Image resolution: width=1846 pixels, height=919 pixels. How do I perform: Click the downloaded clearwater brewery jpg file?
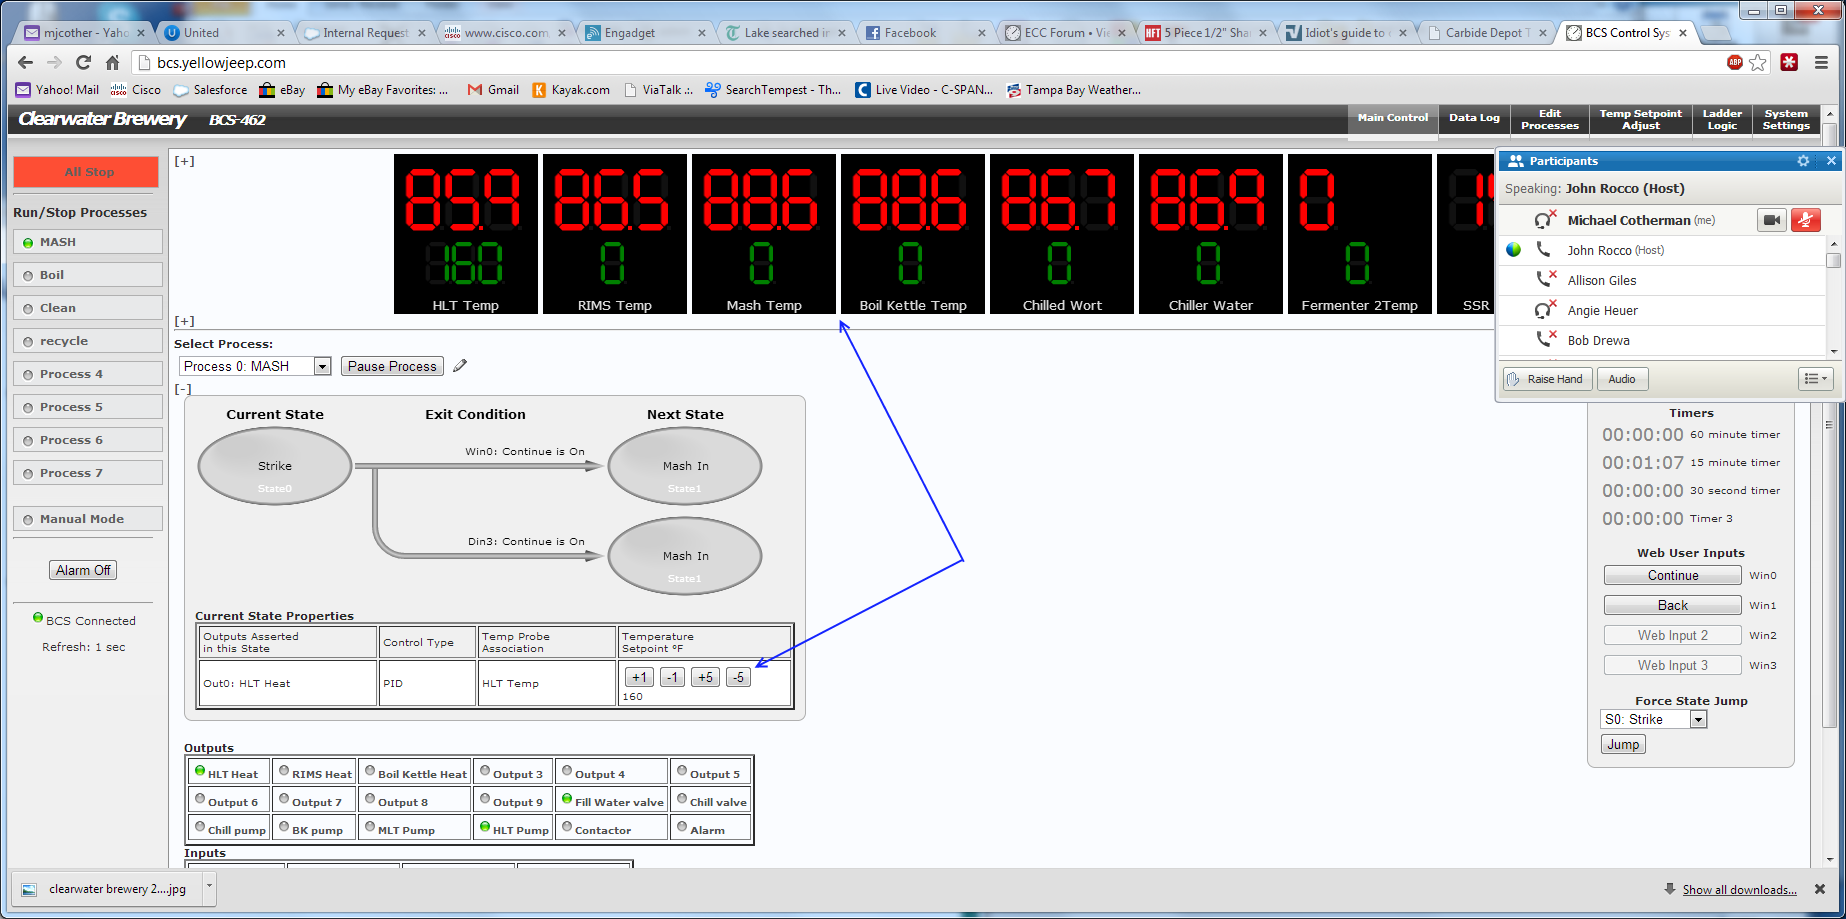(x=107, y=888)
